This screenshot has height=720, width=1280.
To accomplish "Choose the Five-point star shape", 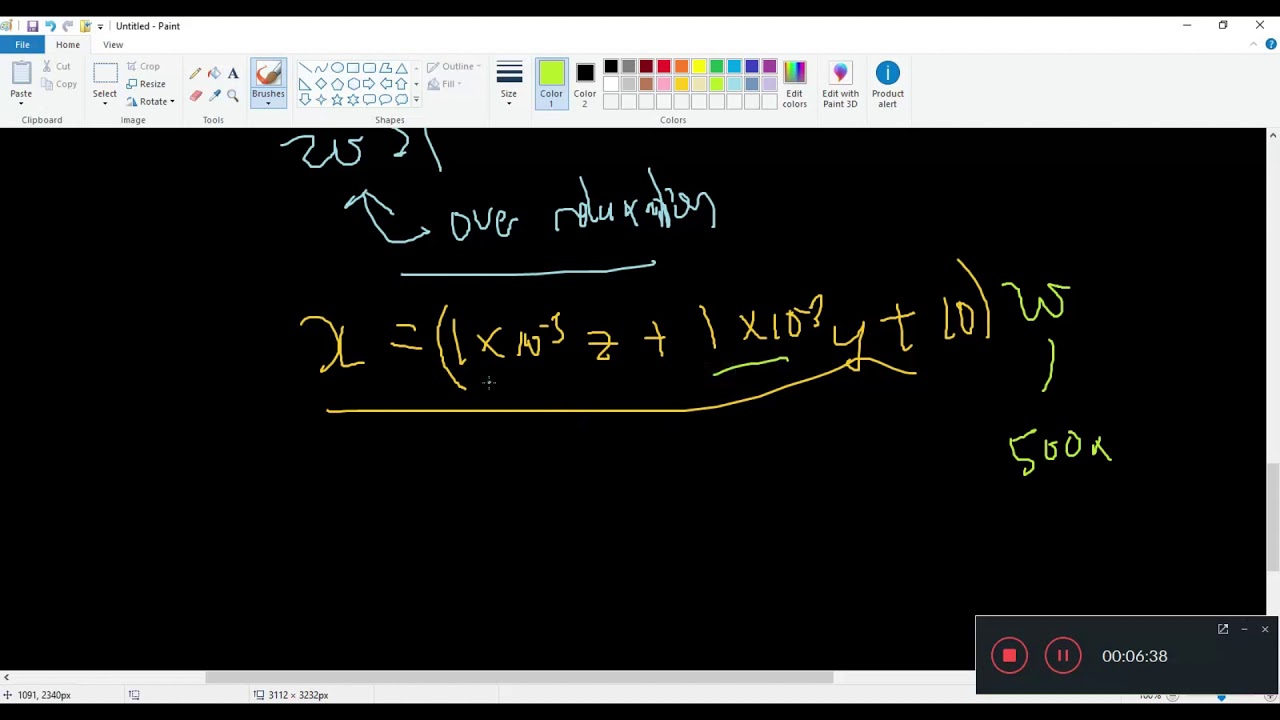I will 337,100.
